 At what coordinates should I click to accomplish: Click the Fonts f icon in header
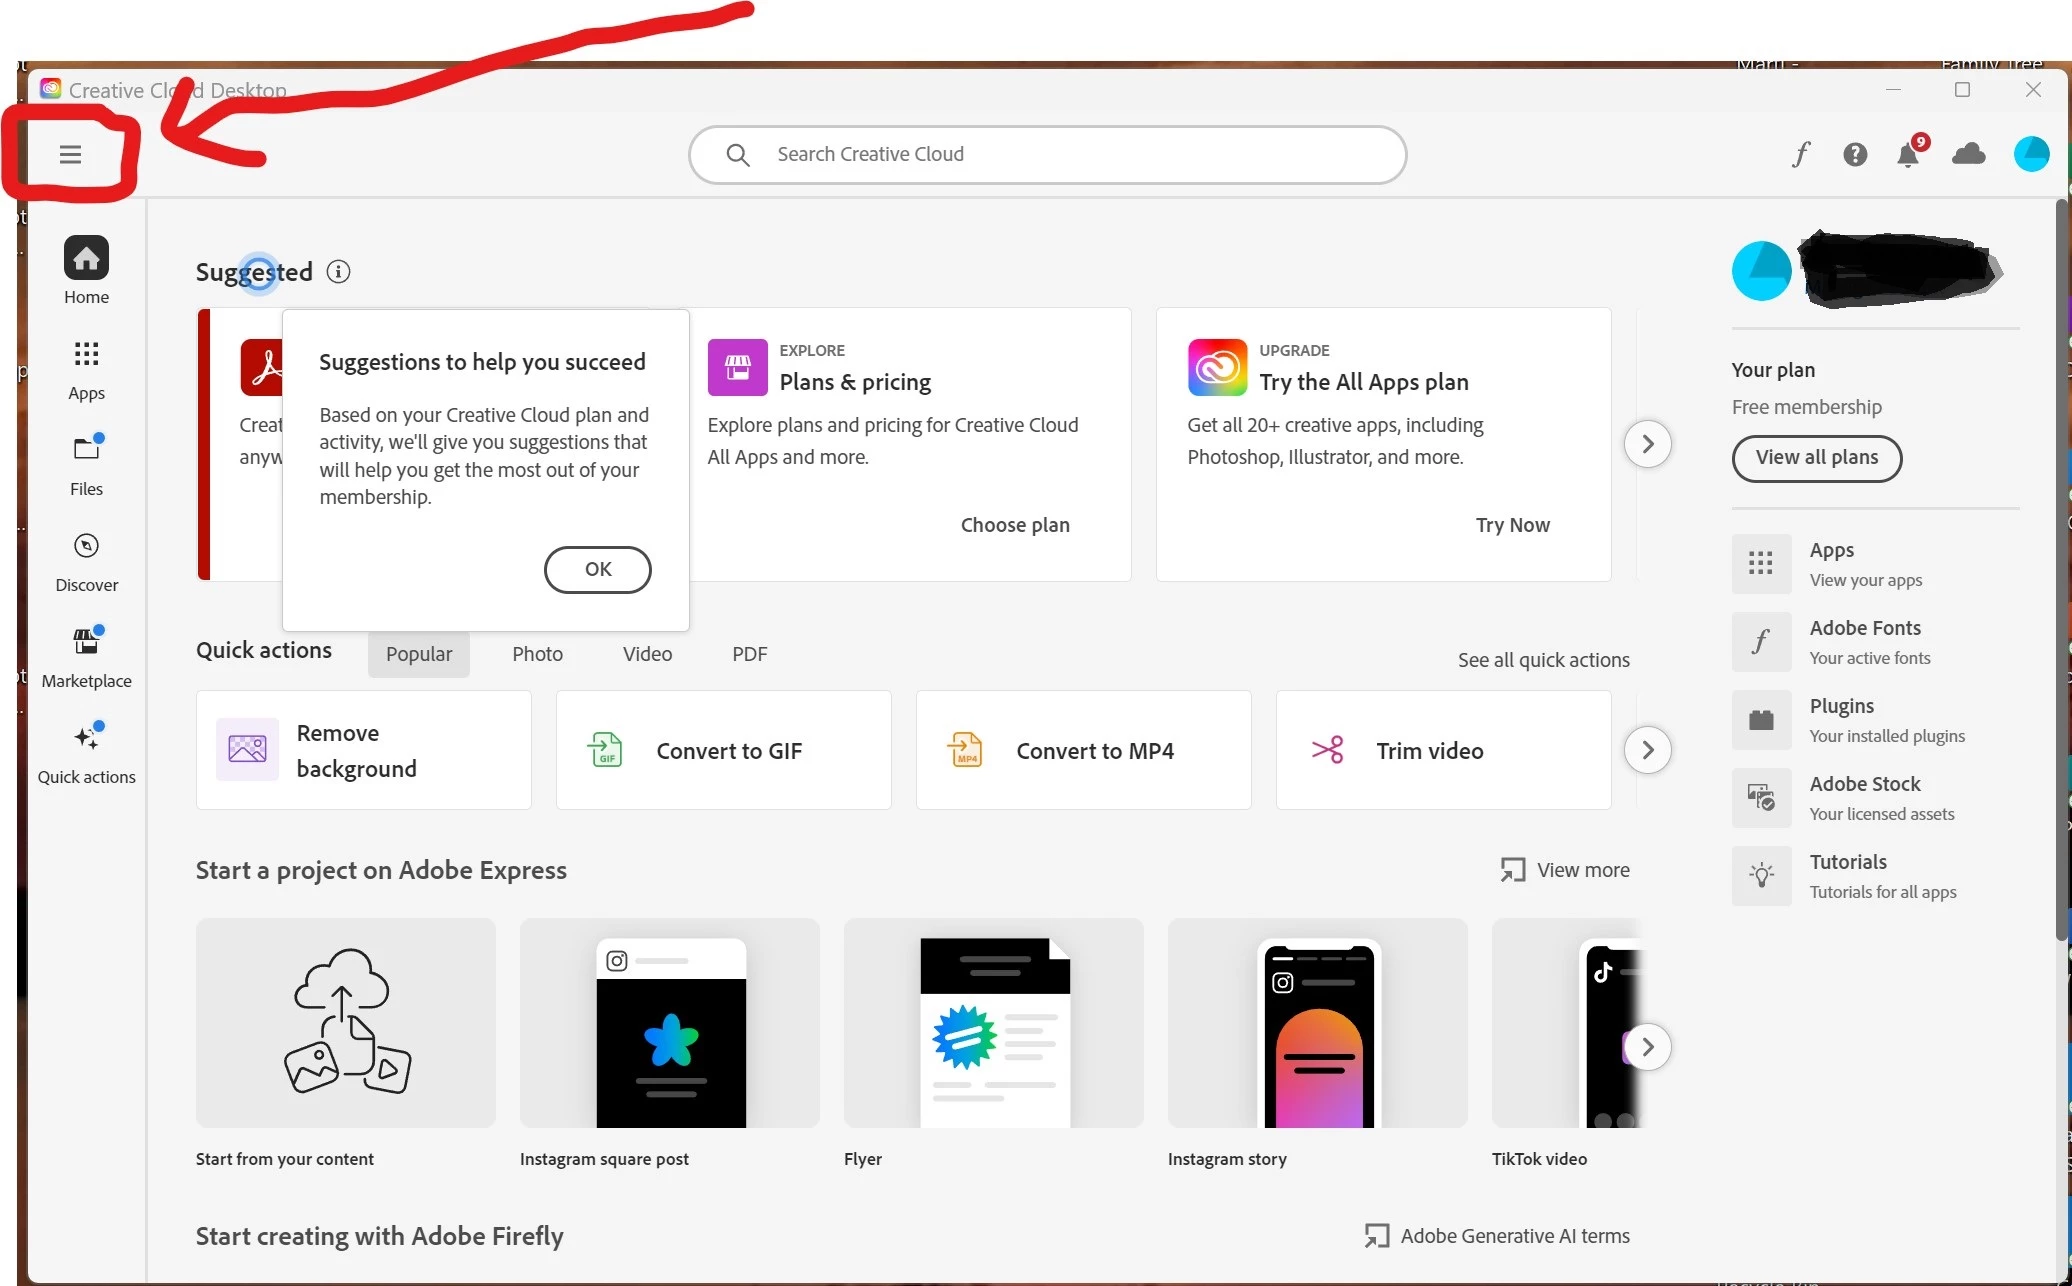click(x=1801, y=154)
